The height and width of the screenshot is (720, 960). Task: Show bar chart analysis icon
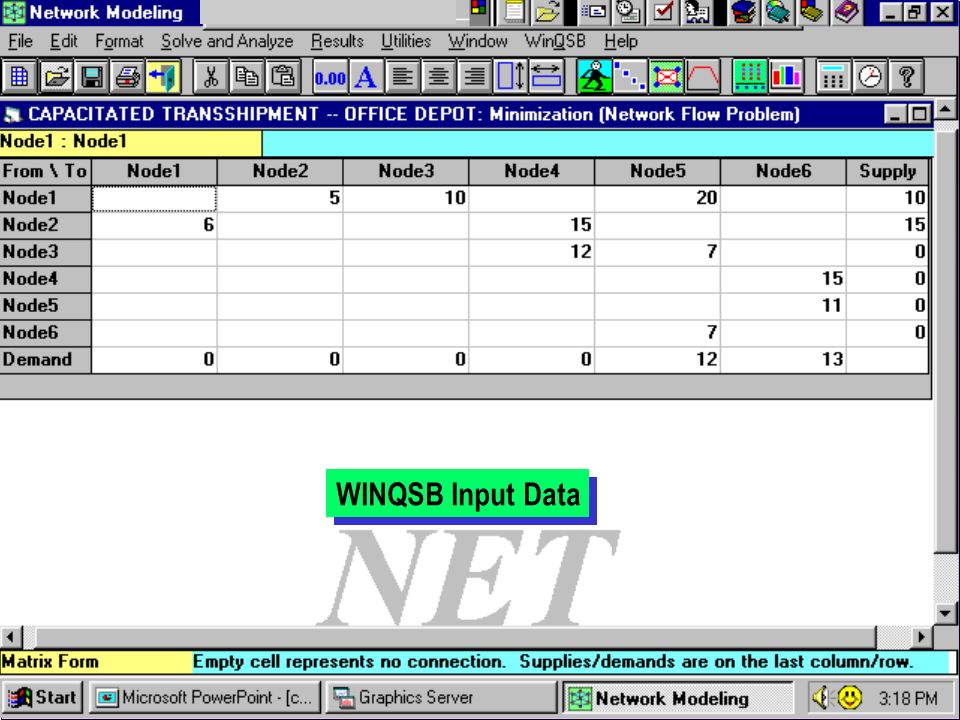click(x=786, y=77)
